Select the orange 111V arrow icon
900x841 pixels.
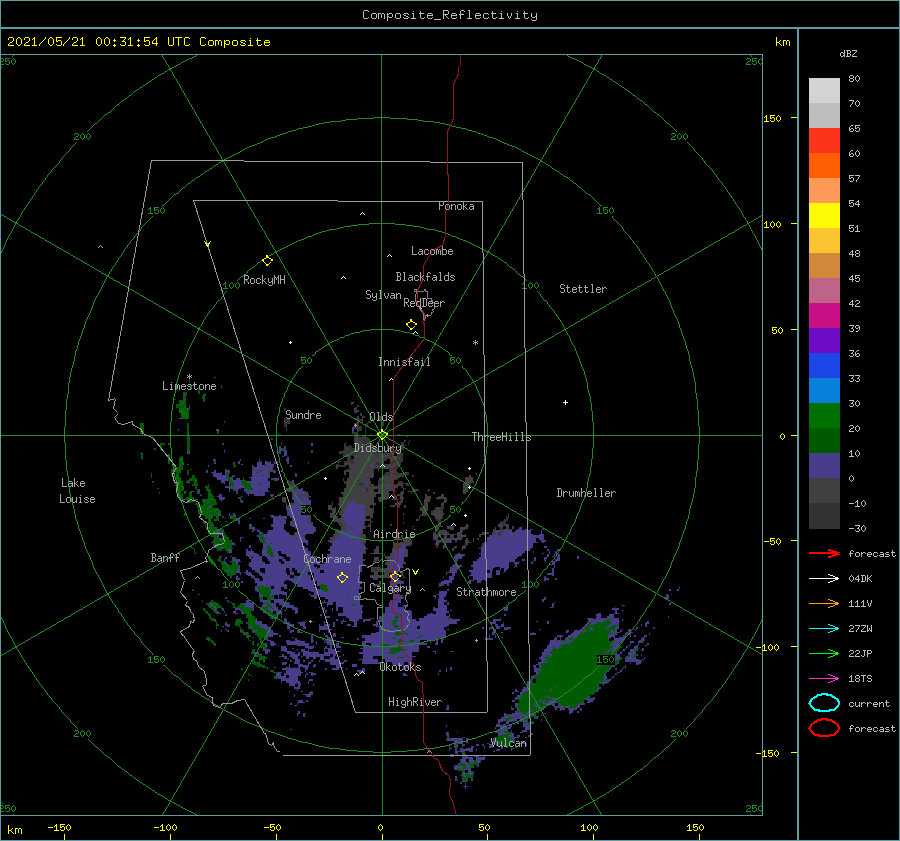coord(824,603)
